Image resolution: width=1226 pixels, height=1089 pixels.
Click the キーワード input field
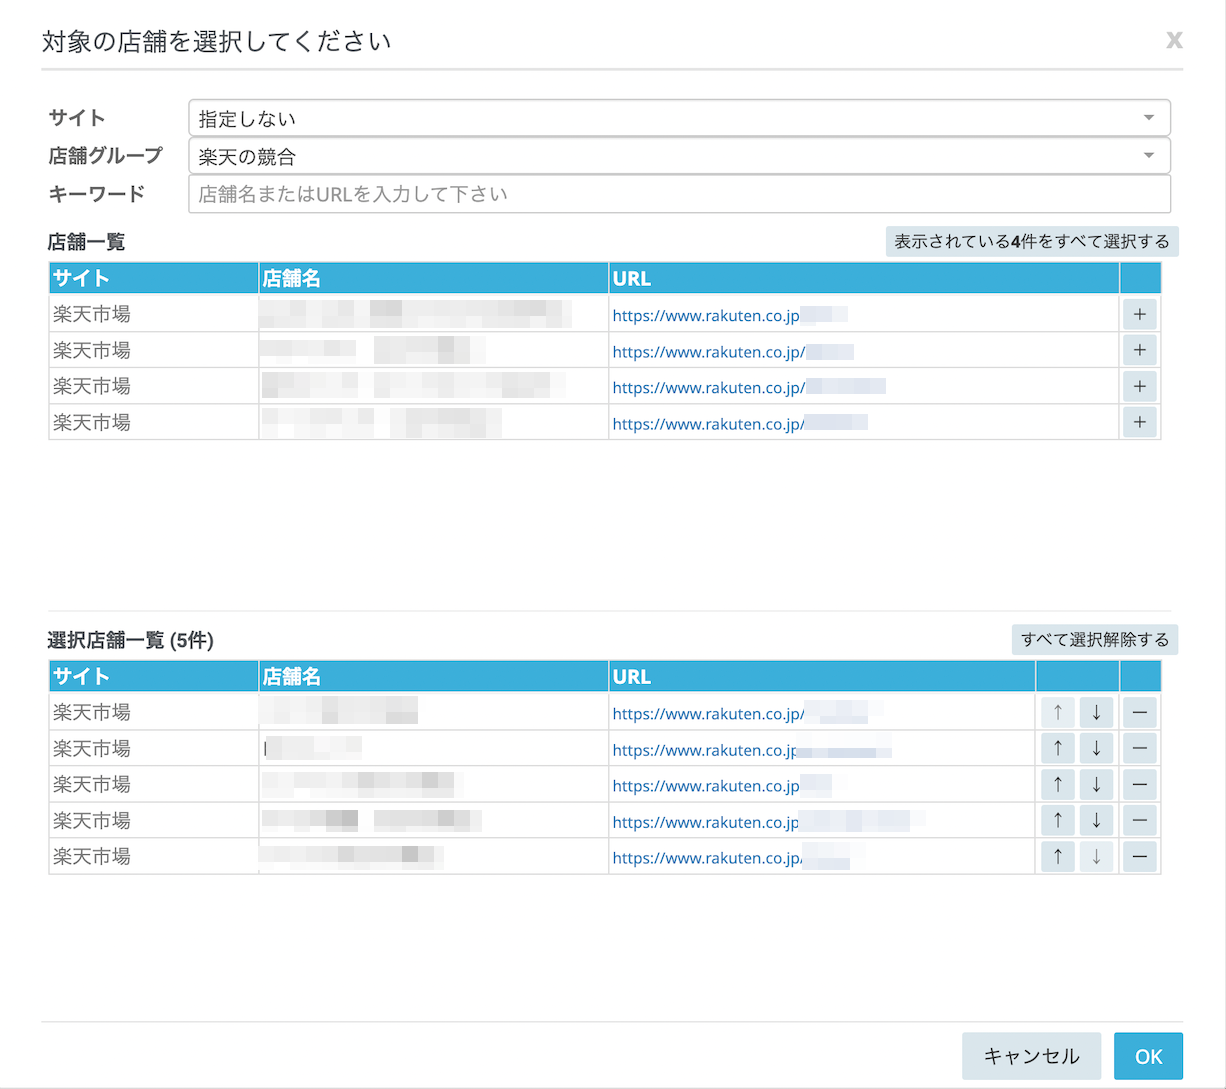tap(679, 194)
